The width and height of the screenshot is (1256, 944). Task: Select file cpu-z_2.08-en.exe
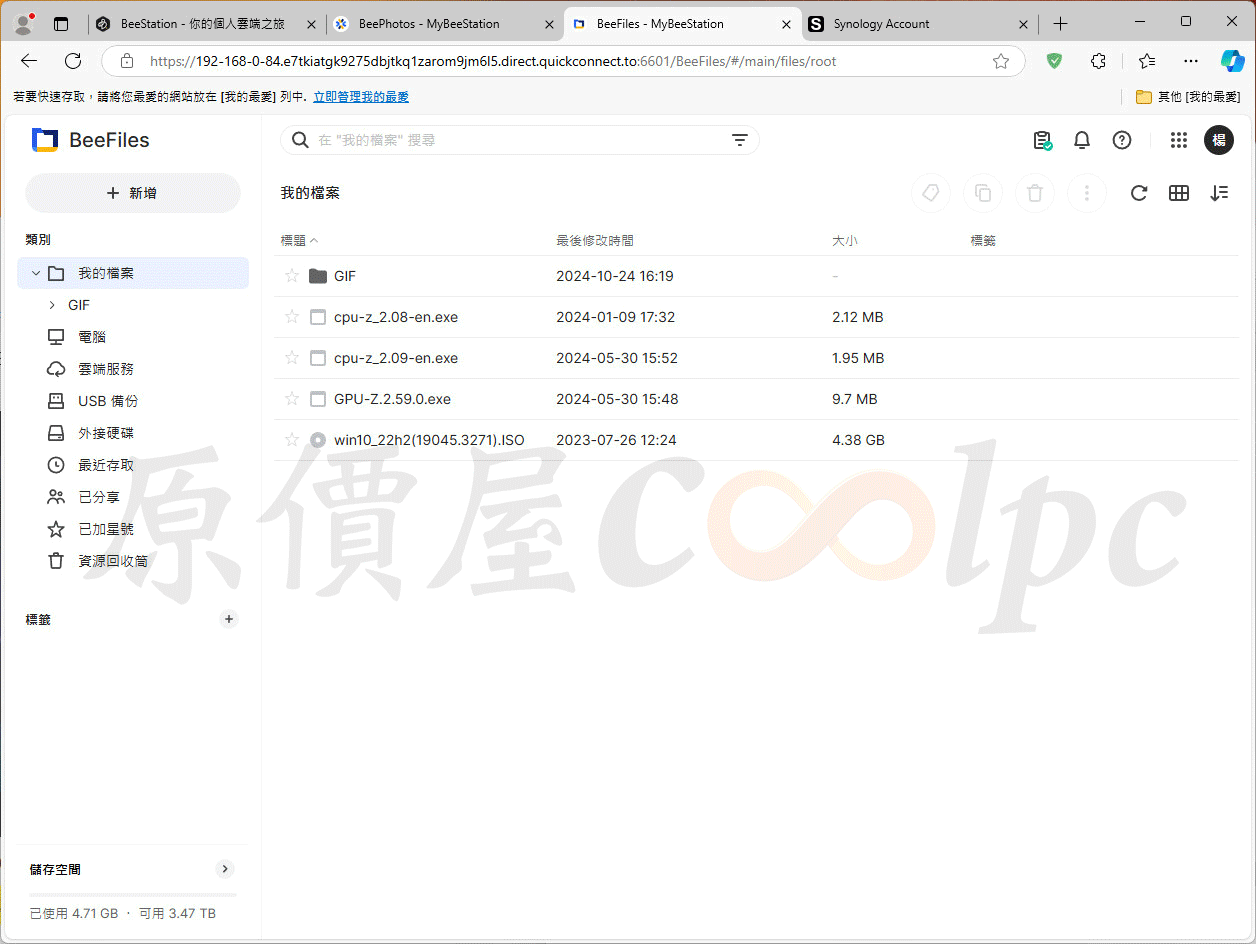pyautogui.click(x=757, y=317)
